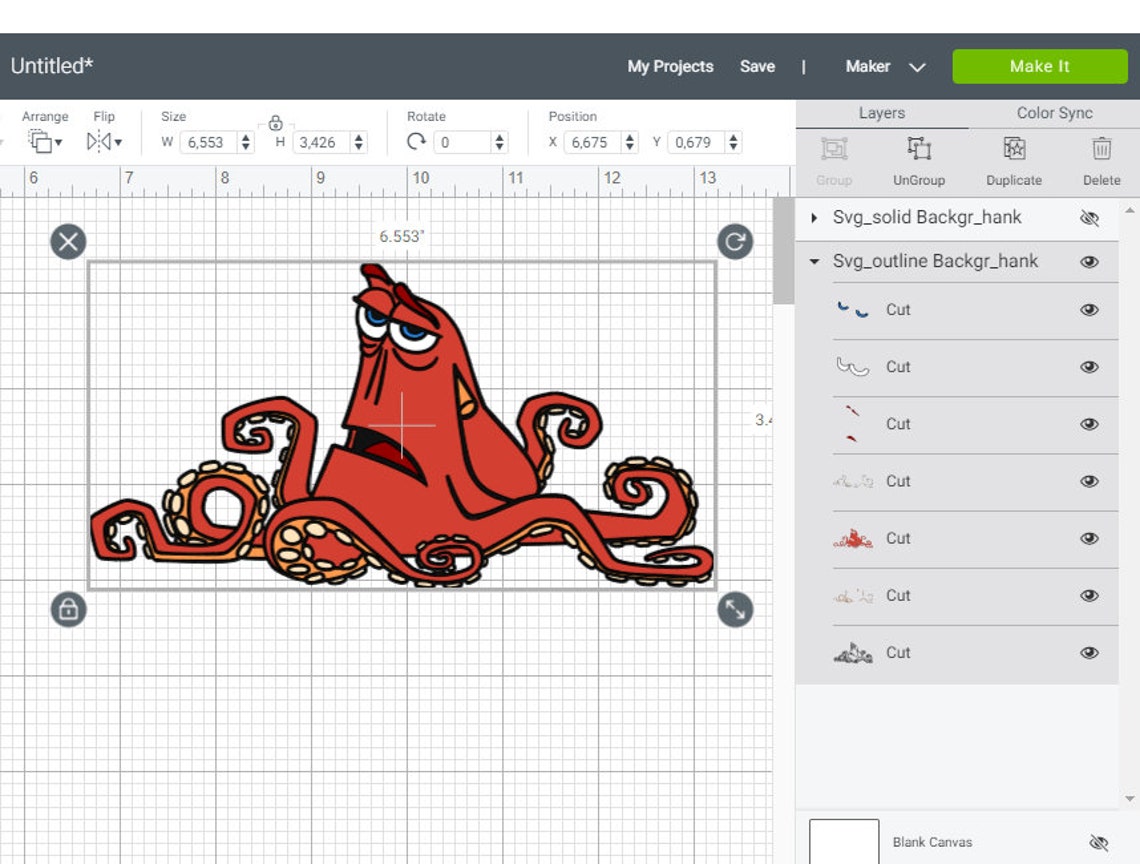Screen dimensions: 1140x864
Task: Switch to the Layers tab
Action: coord(881,113)
